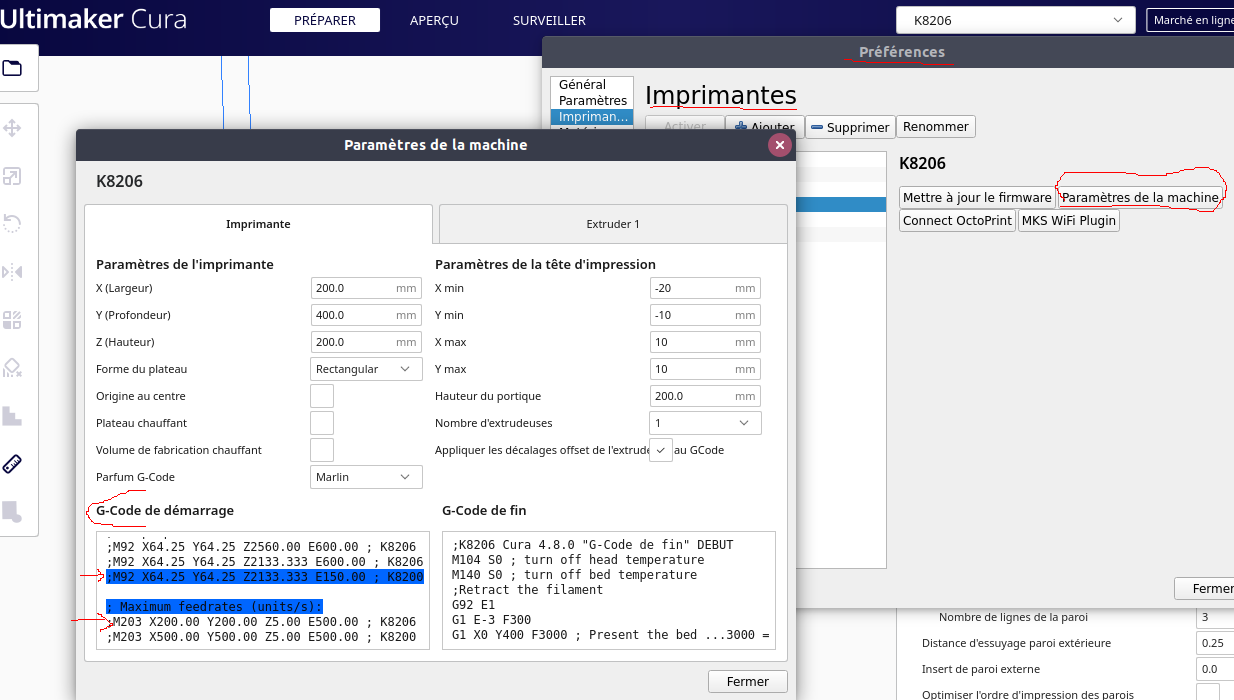This screenshot has width=1234, height=700.
Task: Click the Connect OctoPrint button
Action: pyautogui.click(x=958, y=220)
